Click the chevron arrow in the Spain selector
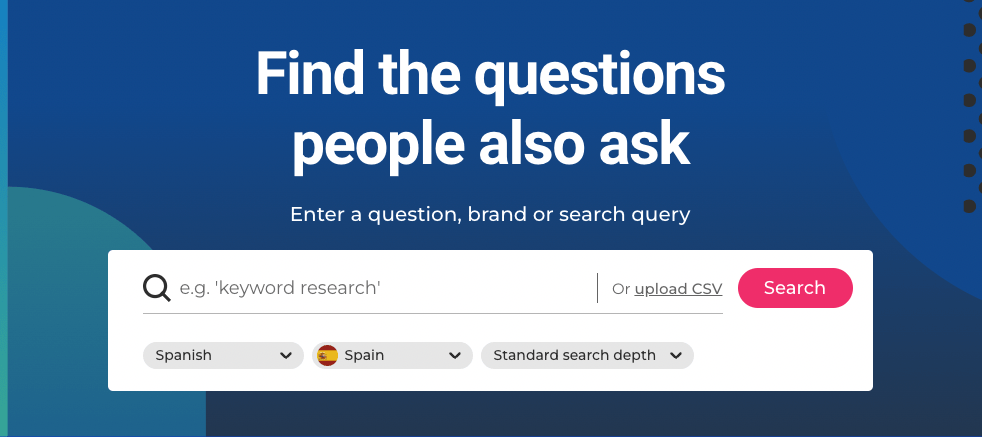982x437 pixels. click(x=455, y=356)
